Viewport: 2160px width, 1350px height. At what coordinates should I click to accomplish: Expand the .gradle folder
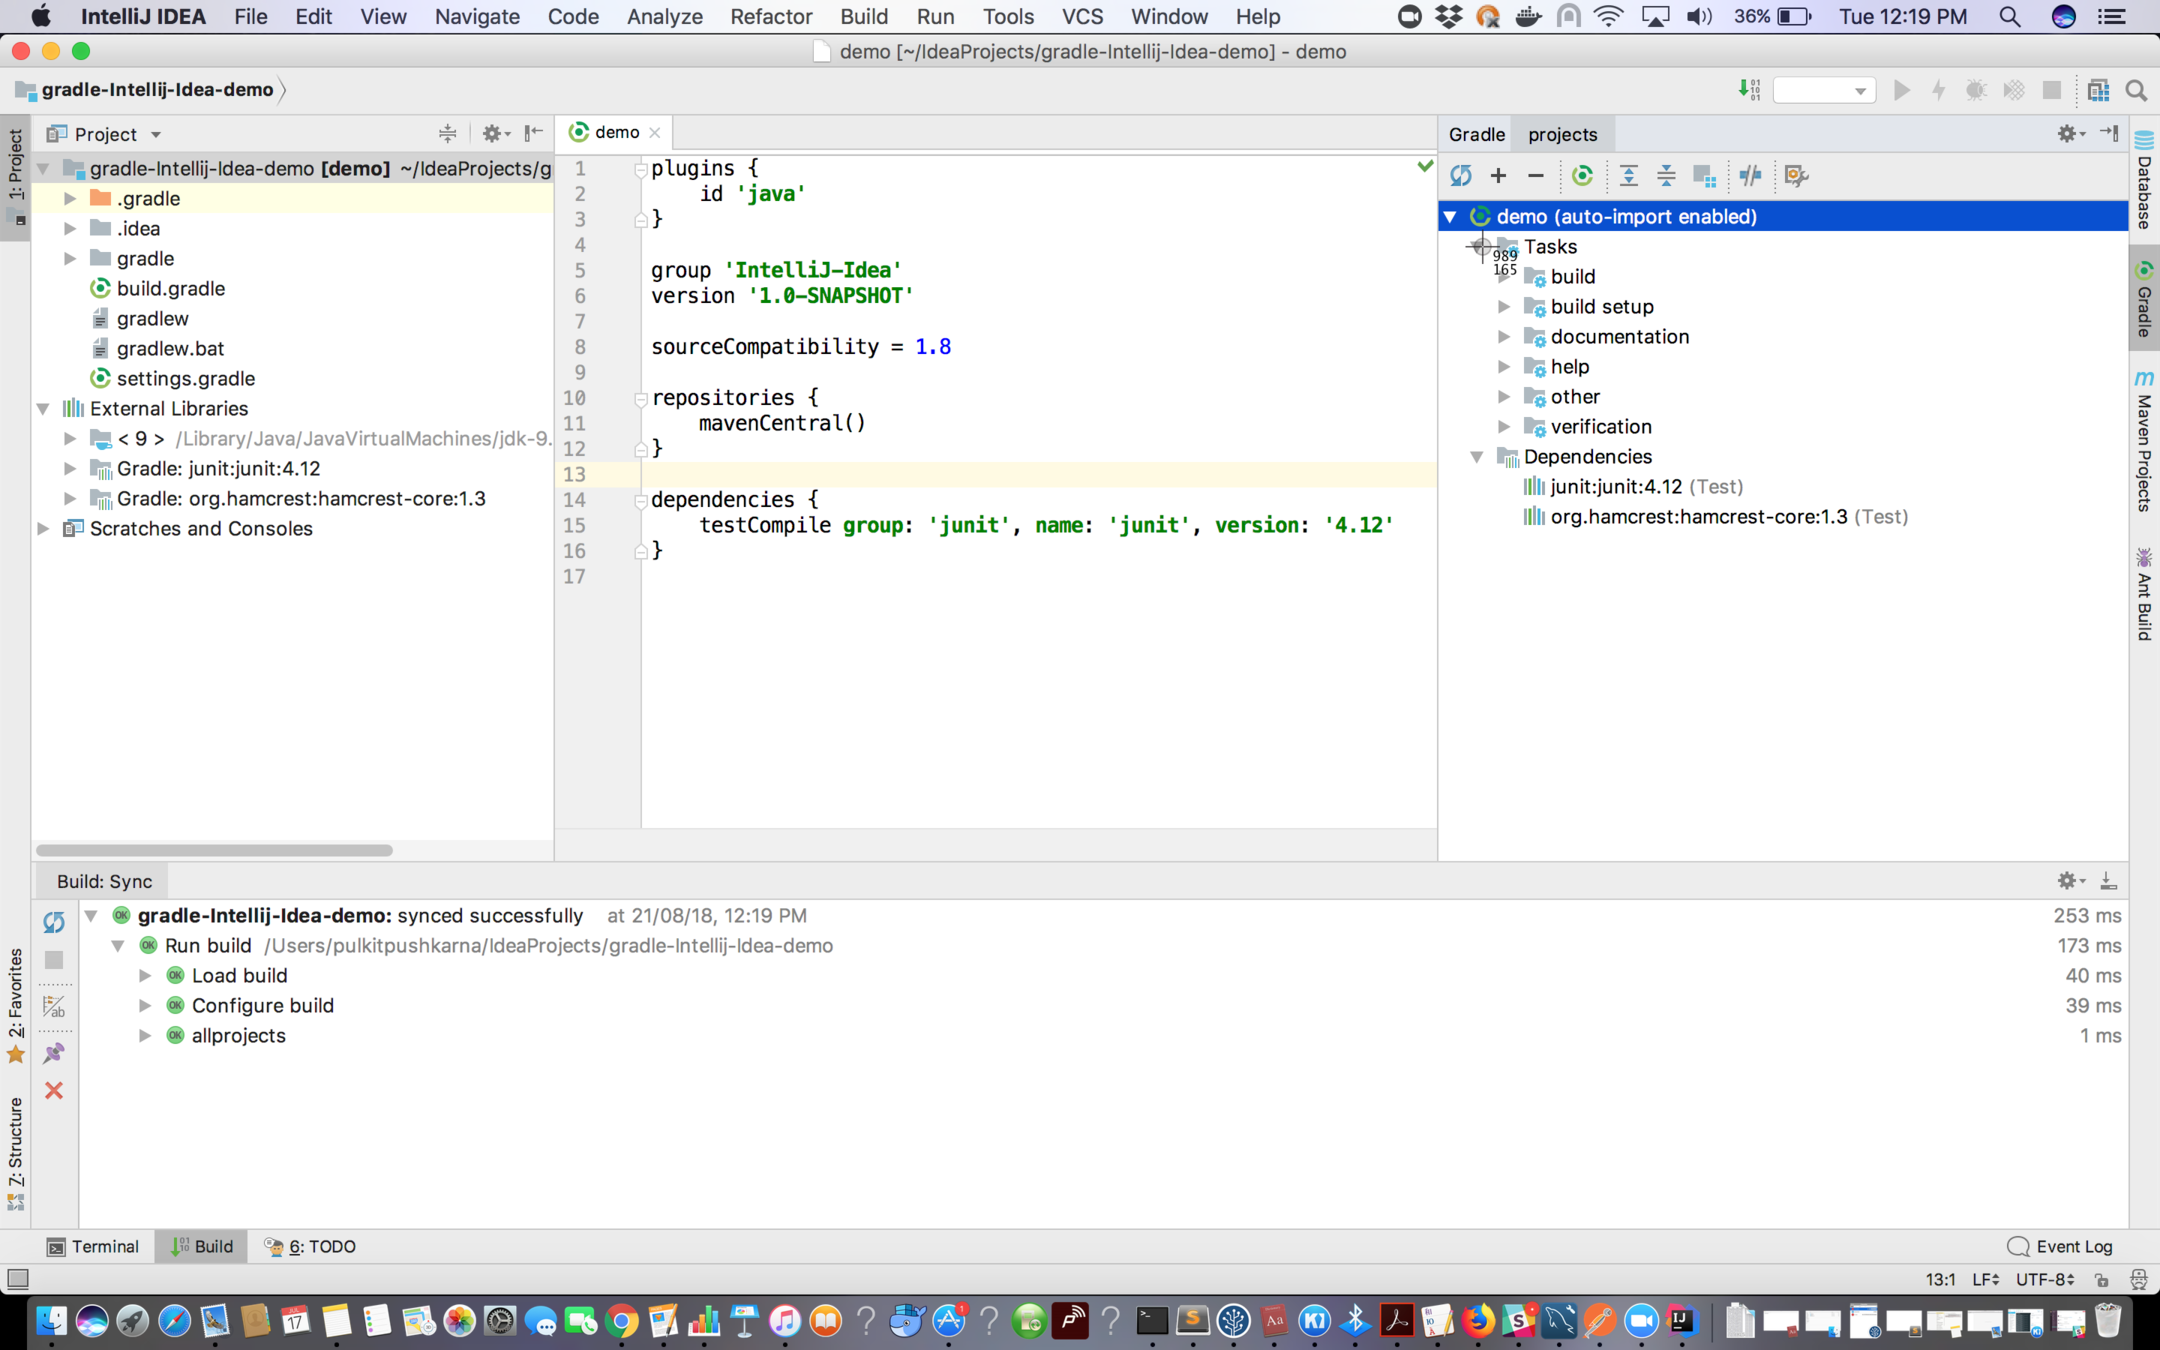tap(70, 198)
